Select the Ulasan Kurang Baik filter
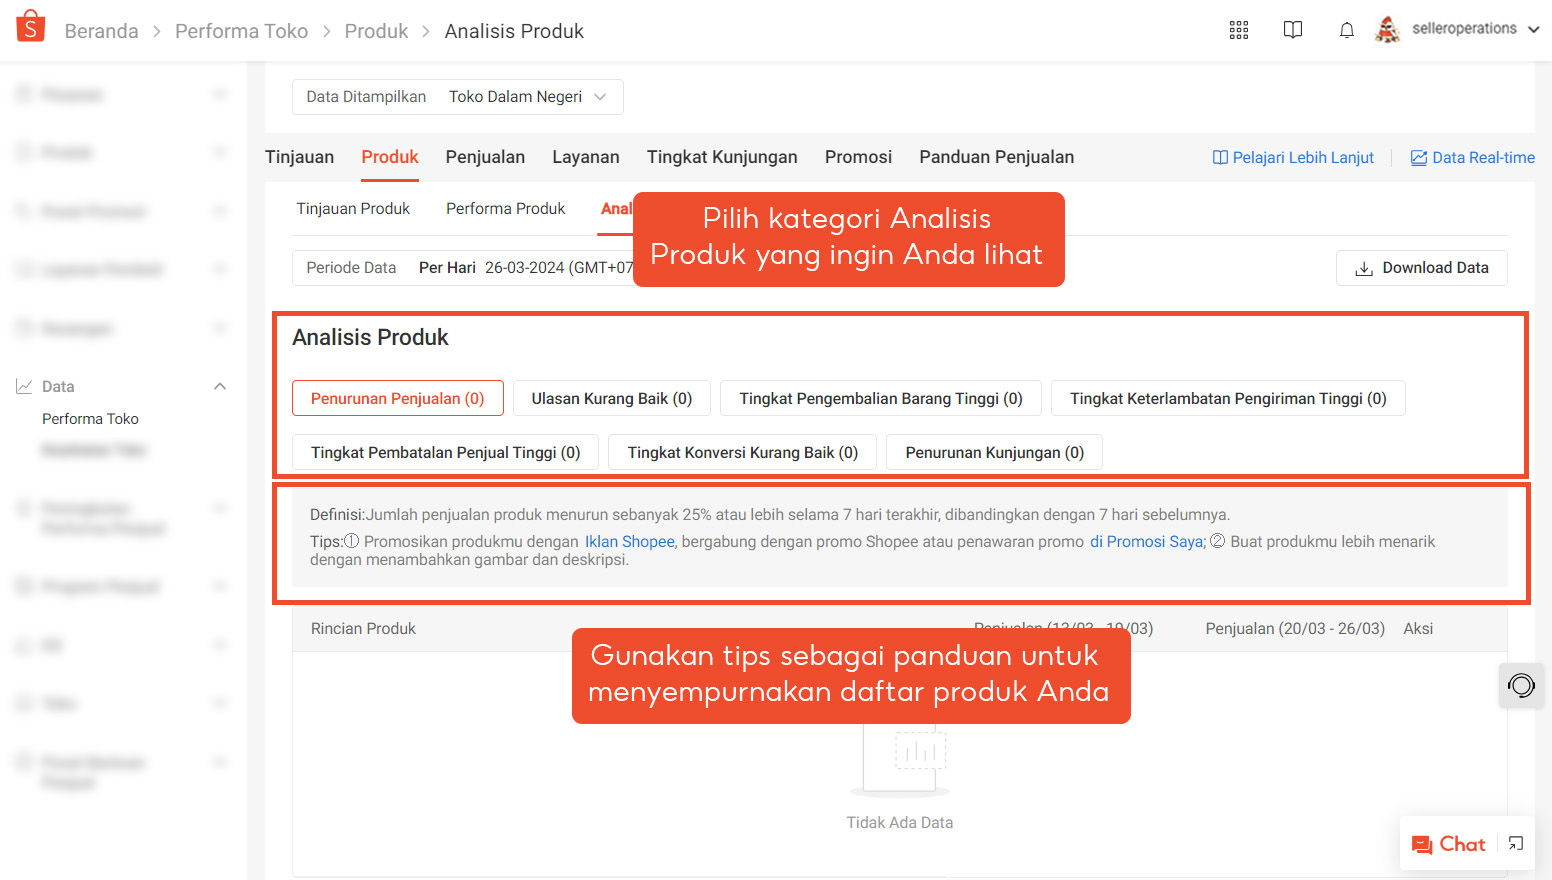The width and height of the screenshot is (1552, 880). click(611, 398)
